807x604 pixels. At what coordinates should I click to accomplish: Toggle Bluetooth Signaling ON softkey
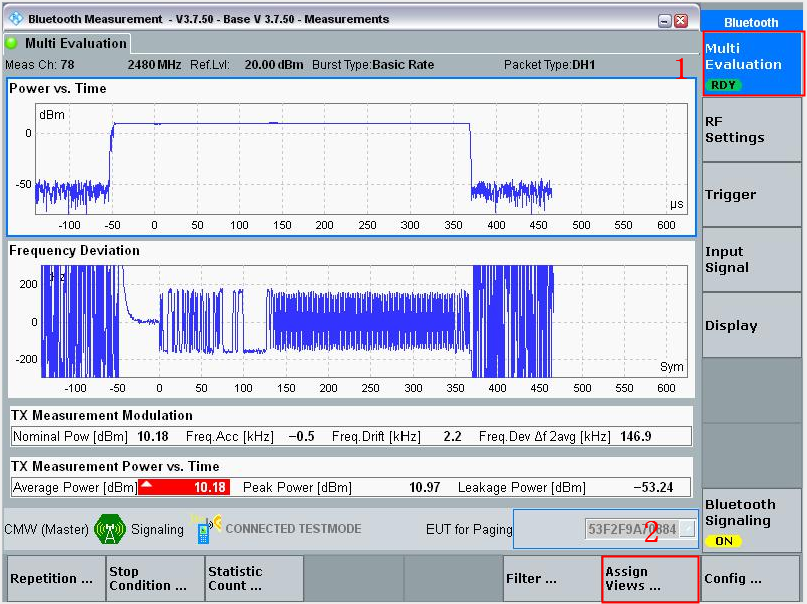click(x=752, y=521)
